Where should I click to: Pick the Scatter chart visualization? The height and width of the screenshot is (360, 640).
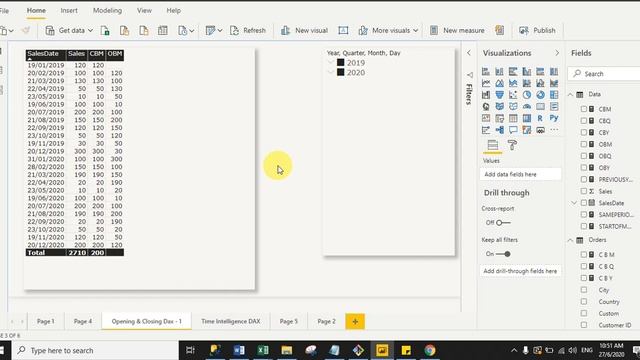click(513, 95)
